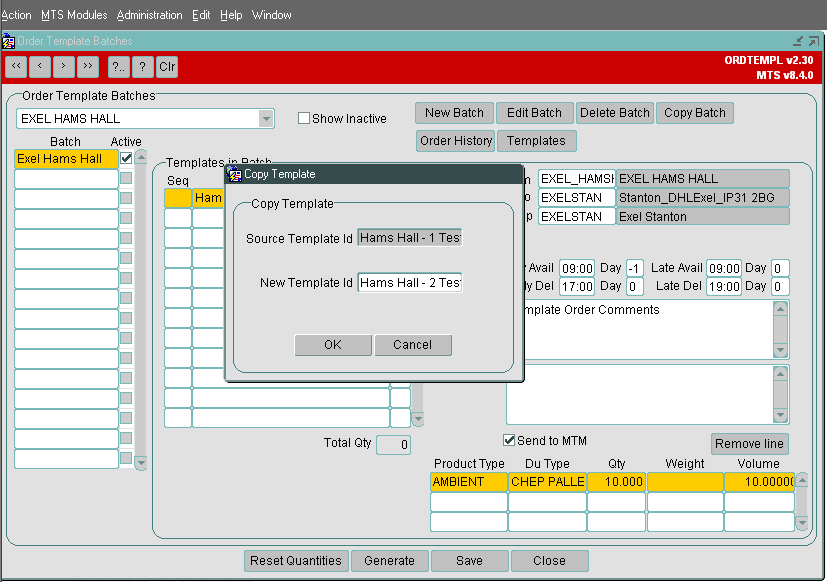Click the New Template Id field
Viewport: 827px width, 582px height.
coord(410,283)
